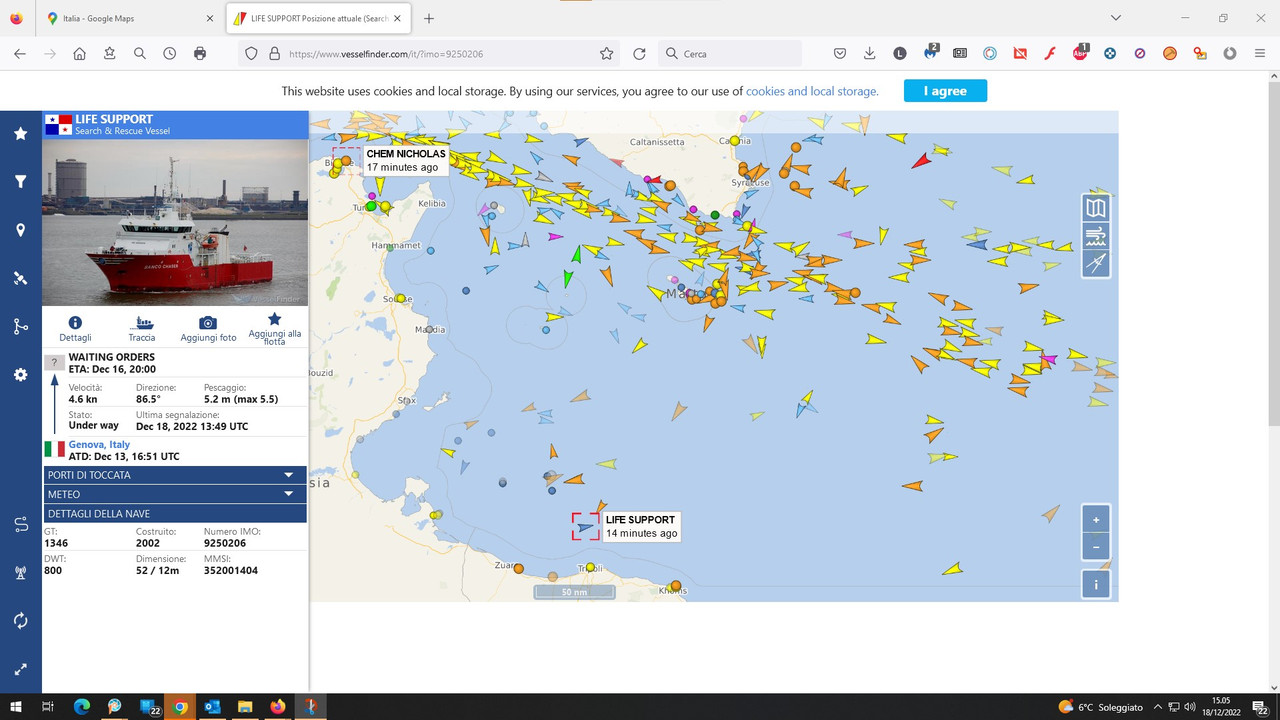
Task: Select the LIFE SUPPORT Posizione attuale tab
Action: click(317, 19)
